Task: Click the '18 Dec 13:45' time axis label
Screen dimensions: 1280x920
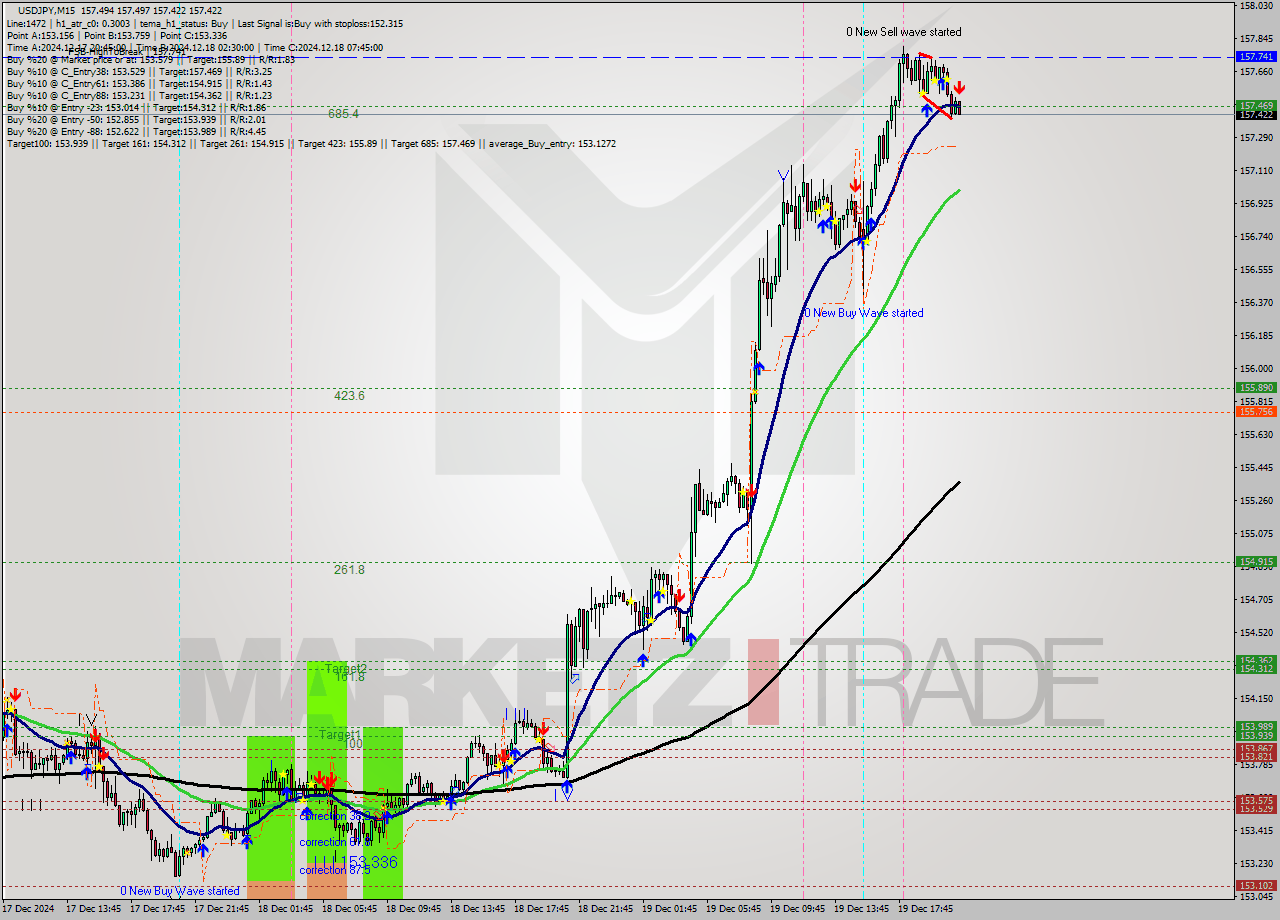Action: (478, 909)
